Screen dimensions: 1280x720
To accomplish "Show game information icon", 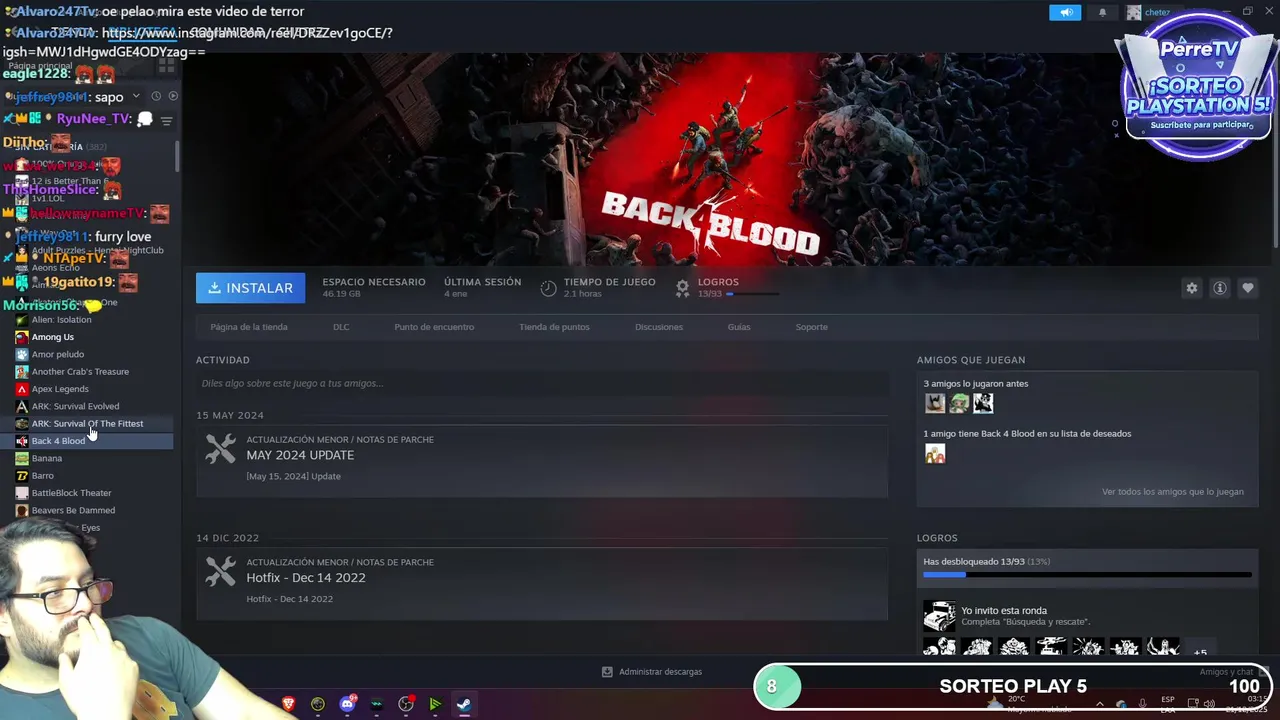I will click(x=1219, y=288).
